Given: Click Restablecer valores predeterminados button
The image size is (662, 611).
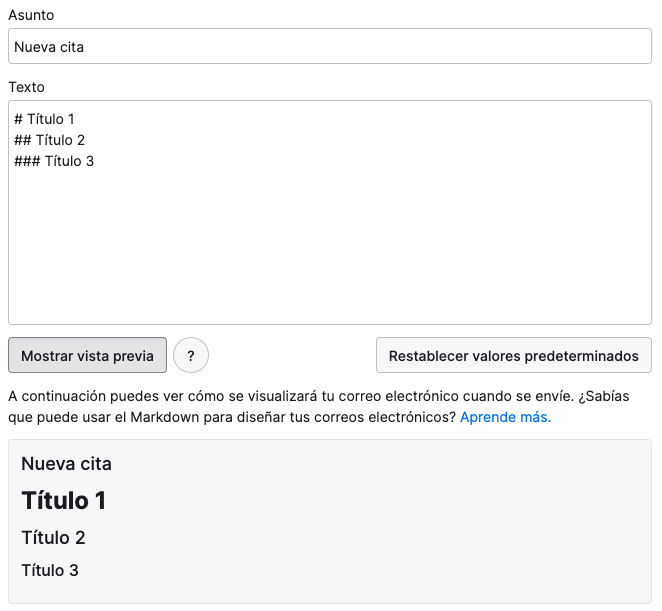Looking at the screenshot, I should [514, 356].
